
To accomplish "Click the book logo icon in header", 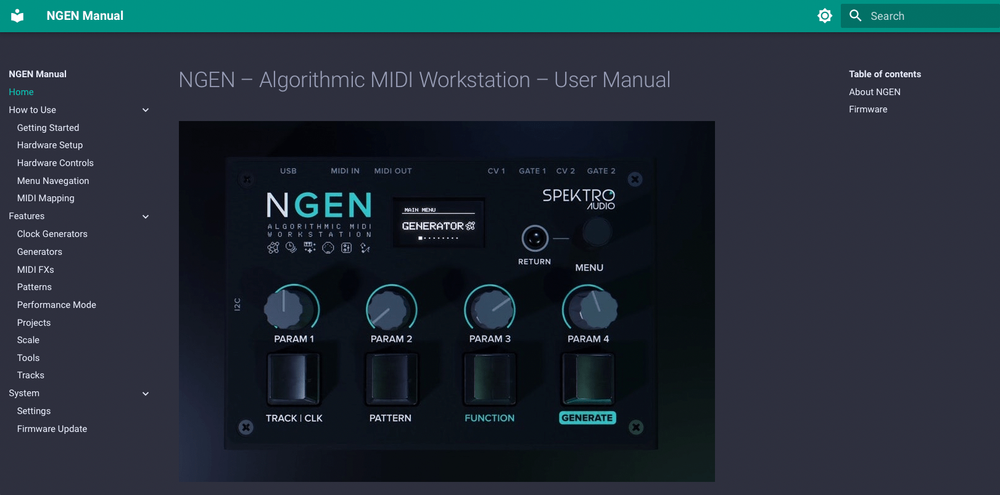I will [17, 16].
